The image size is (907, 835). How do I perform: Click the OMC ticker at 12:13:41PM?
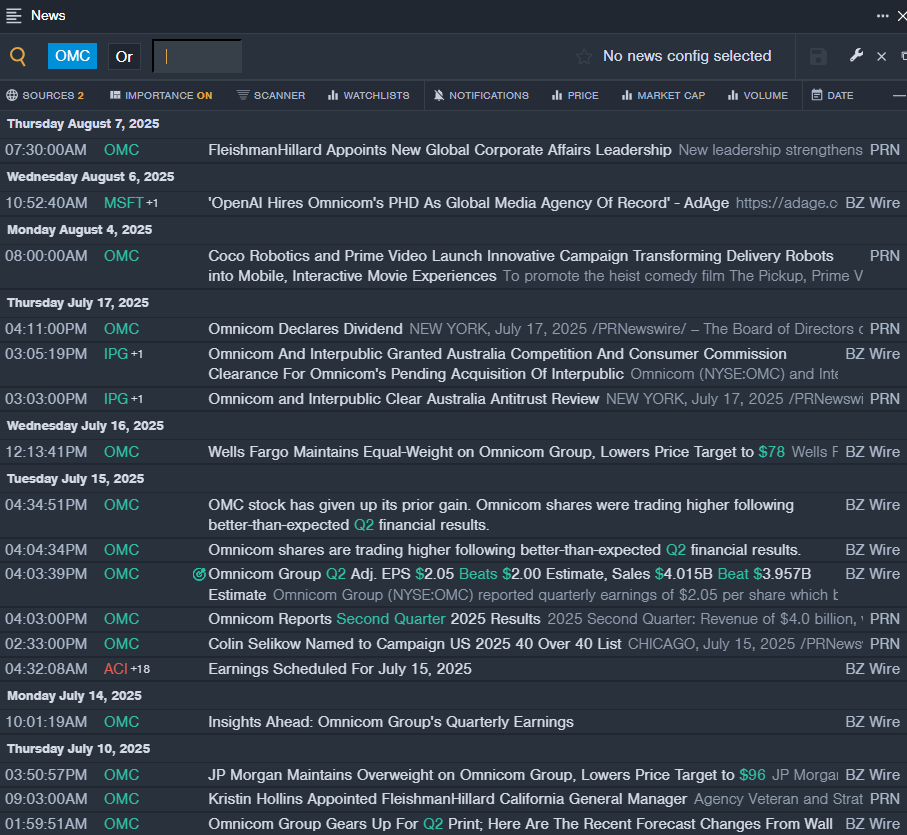click(121, 452)
